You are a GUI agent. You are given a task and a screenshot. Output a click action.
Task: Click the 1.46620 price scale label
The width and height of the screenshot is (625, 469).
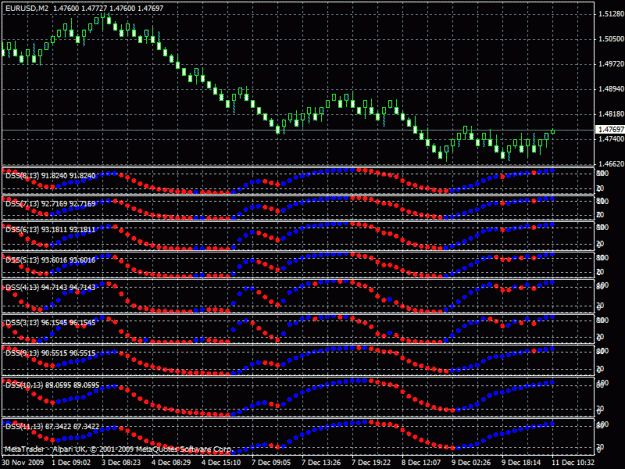pyautogui.click(x=611, y=164)
